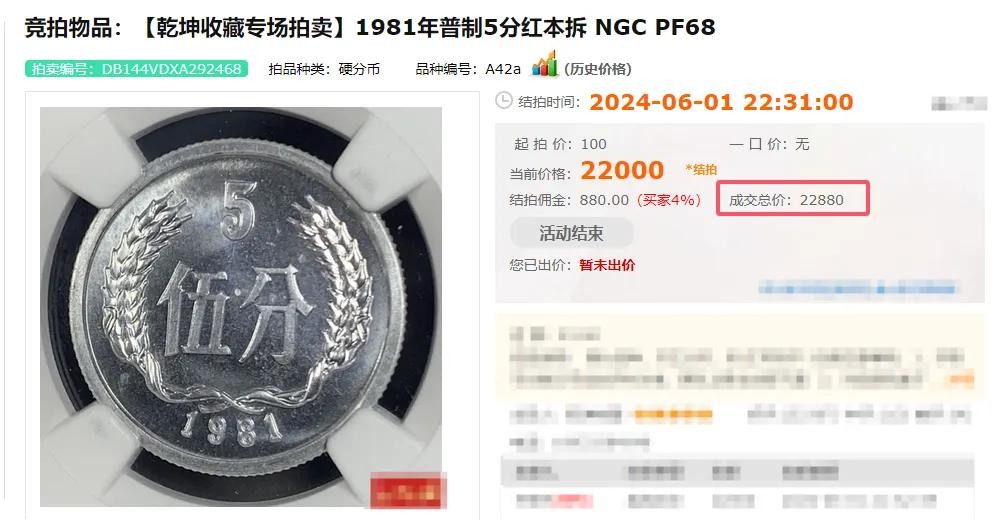The height and width of the screenshot is (520, 1002).
Task: Open the price history bar chart icon
Action: pos(544,65)
